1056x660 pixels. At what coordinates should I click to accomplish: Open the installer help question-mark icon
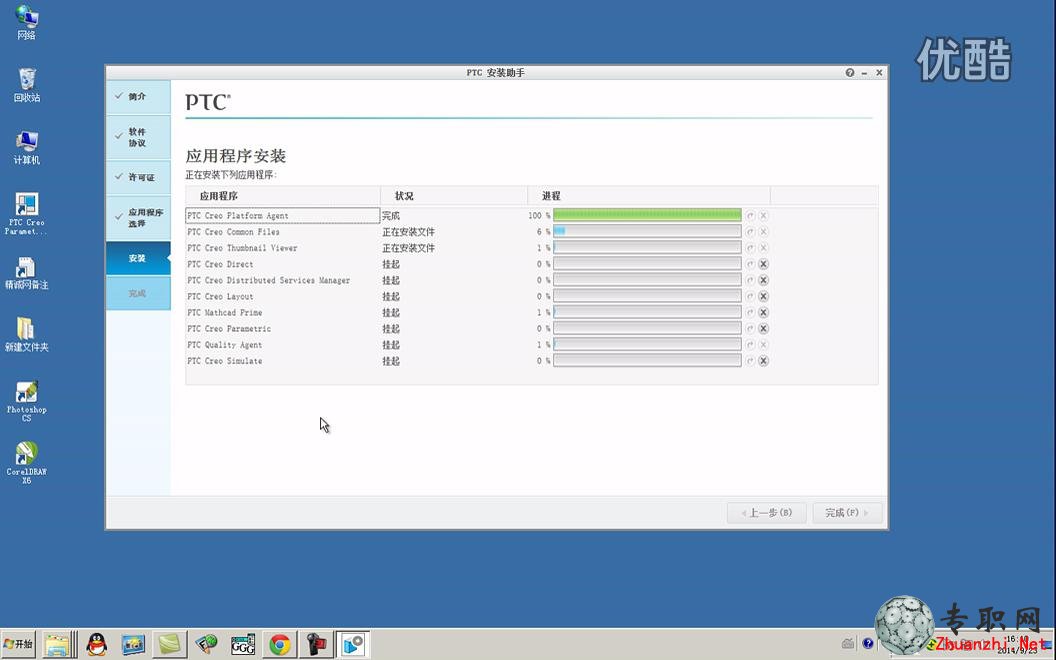850,73
